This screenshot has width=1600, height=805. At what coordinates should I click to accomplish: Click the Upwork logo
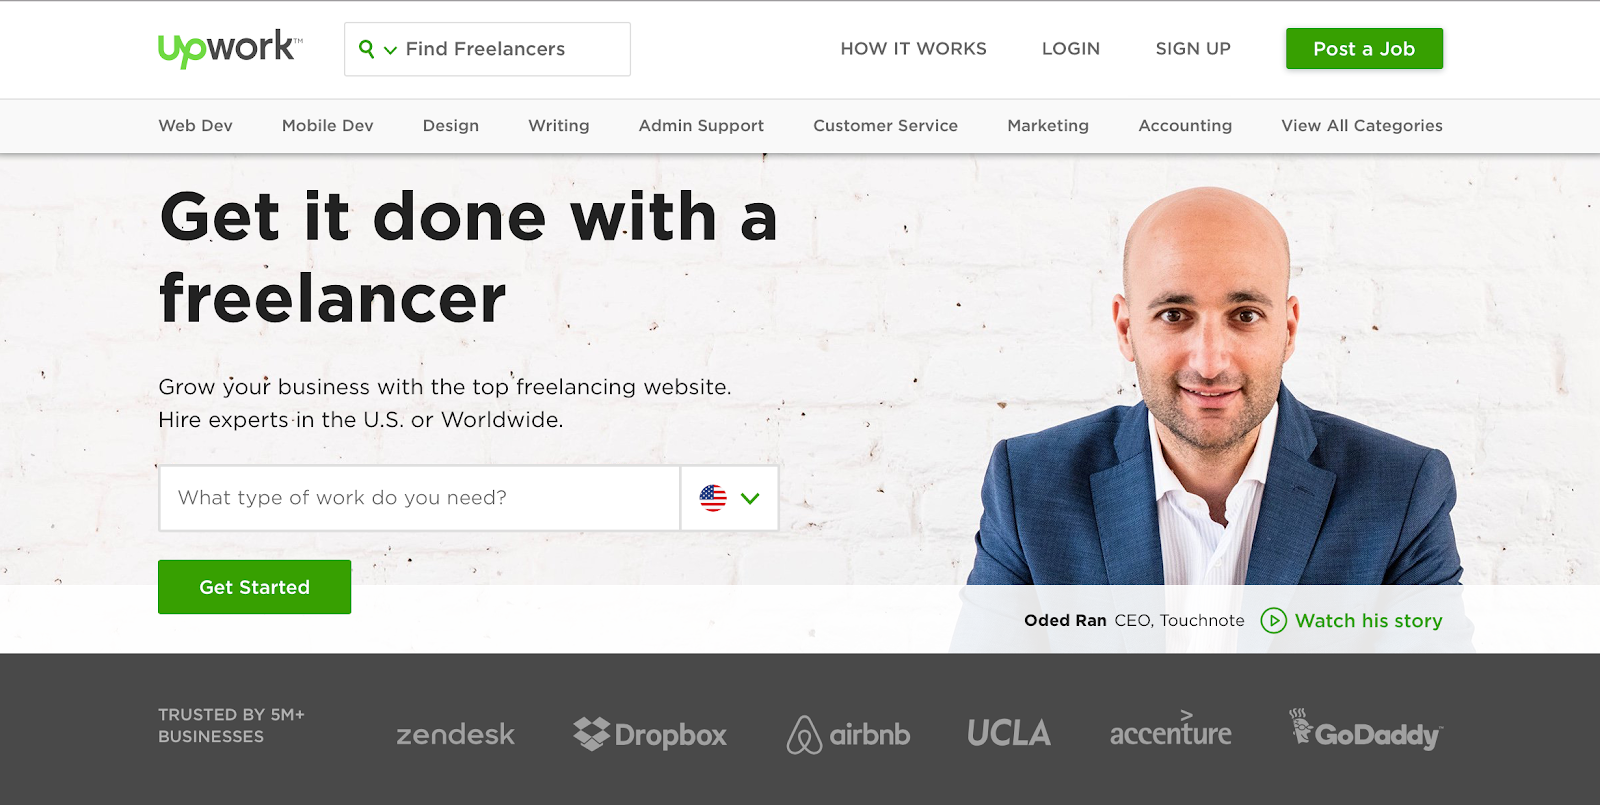(x=230, y=48)
